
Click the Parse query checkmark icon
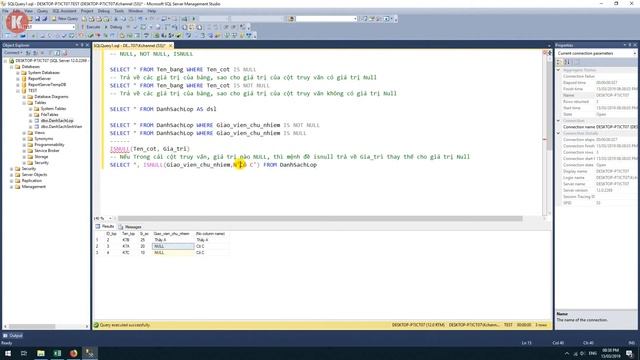click(x=136, y=27)
